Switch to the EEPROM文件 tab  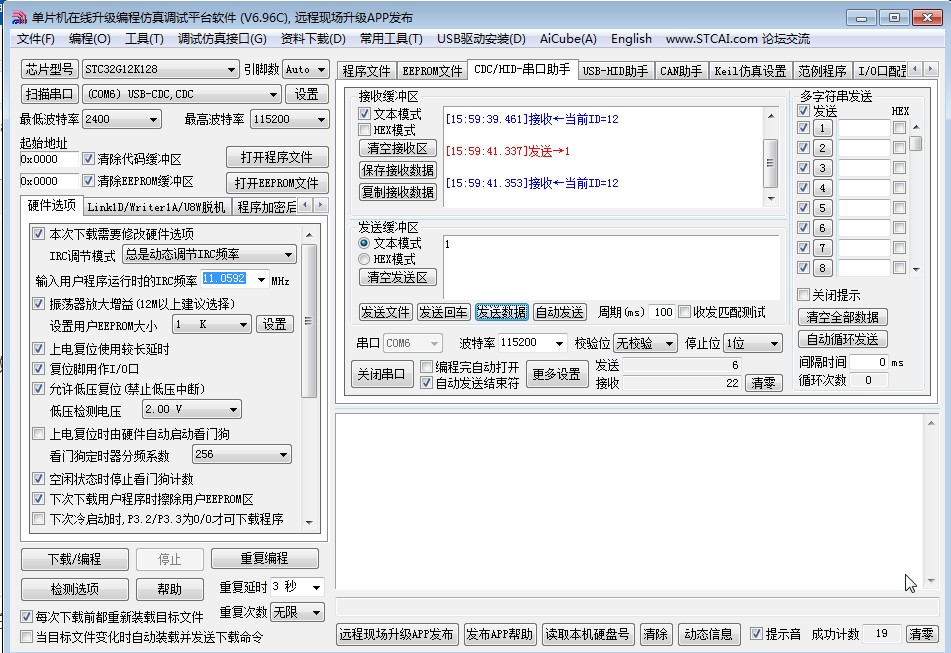[432, 71]
